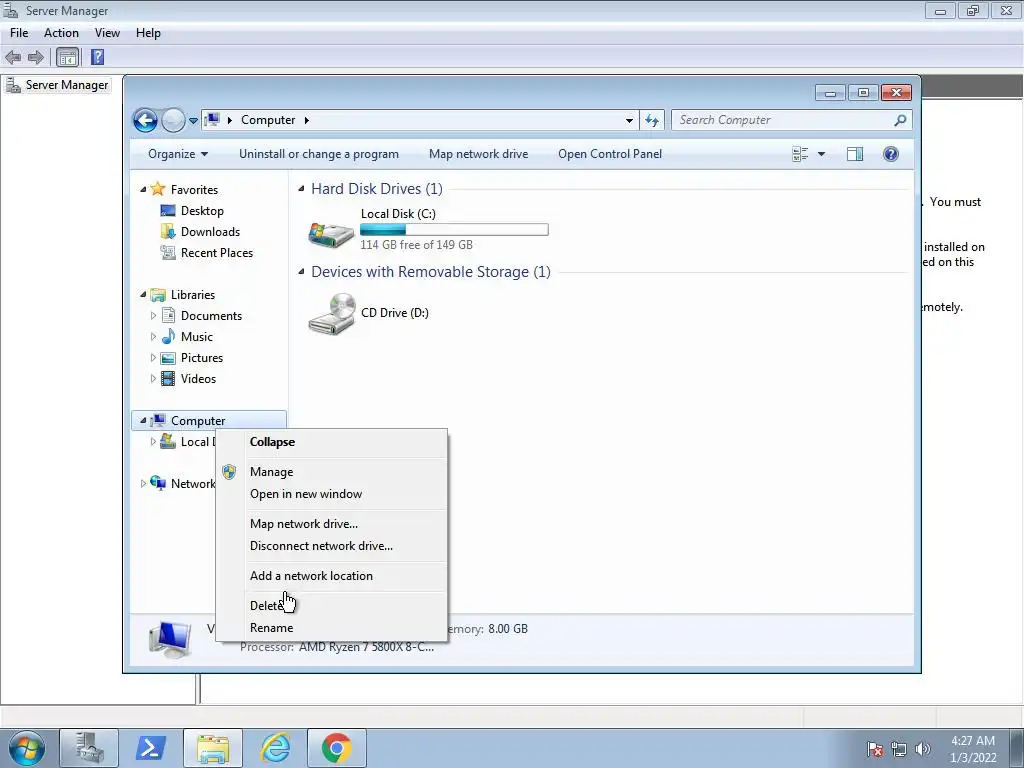
Task: Click the Local Disk (C:) usage bar
Action: 454,230
